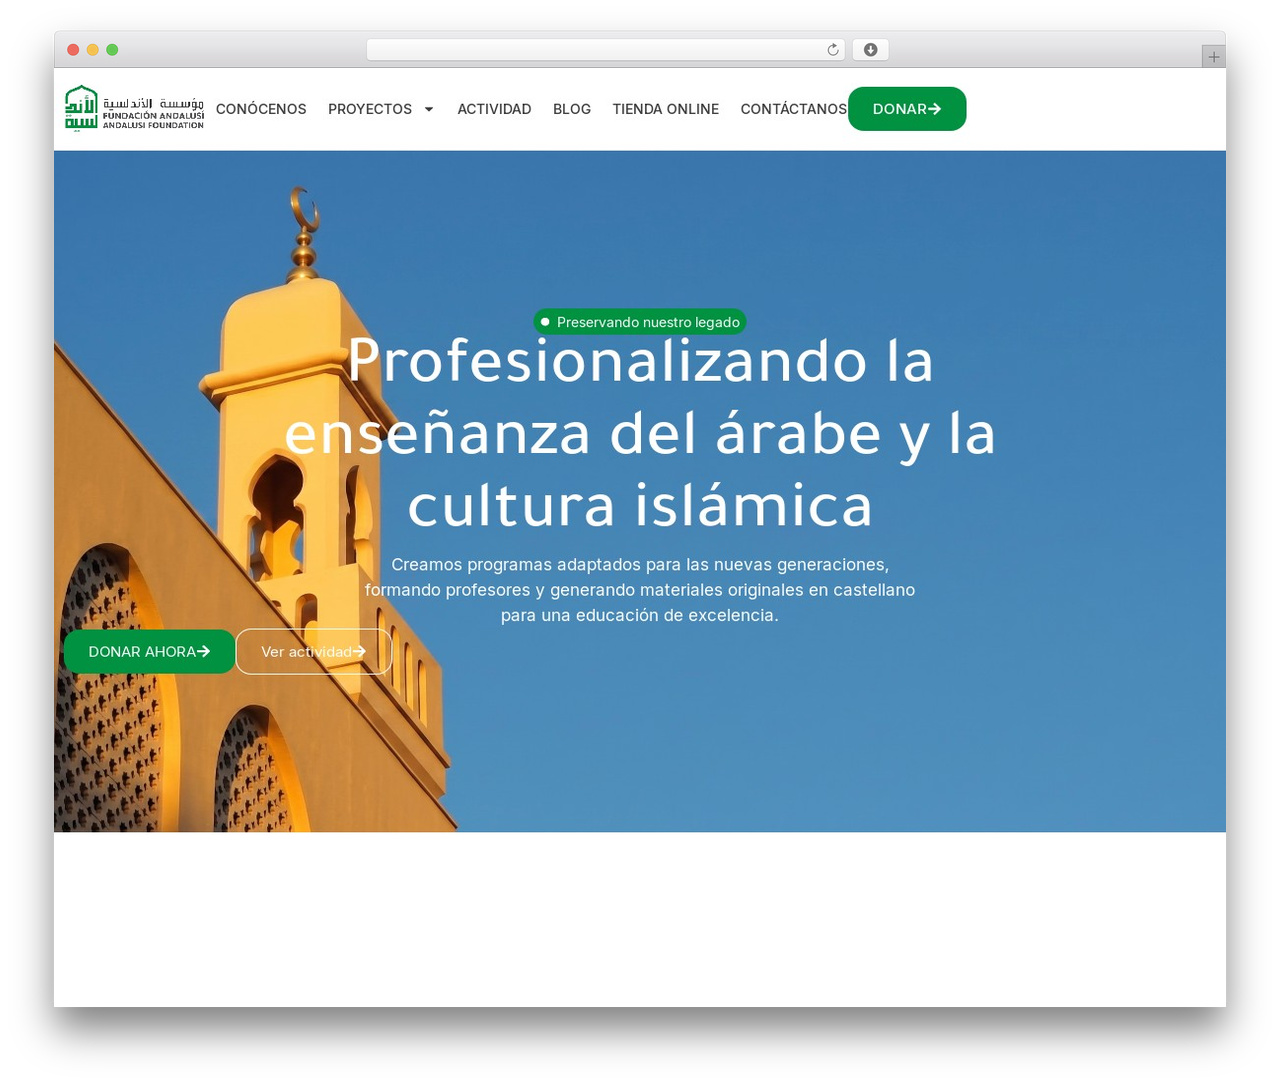Click the 'Preservando nuestro legado' badge

[x=640, y=322]
